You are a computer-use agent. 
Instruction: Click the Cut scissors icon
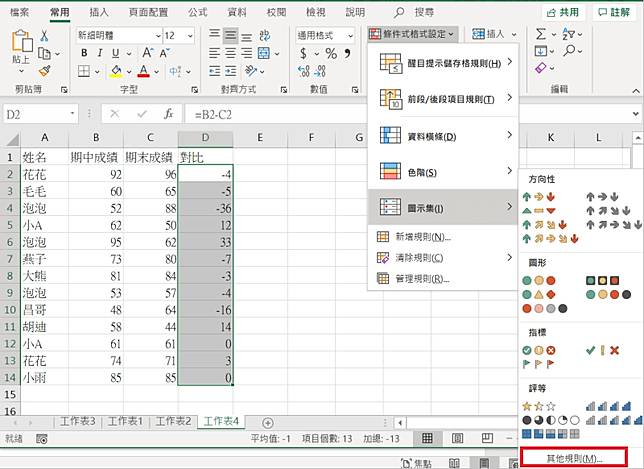pos(44,36)
